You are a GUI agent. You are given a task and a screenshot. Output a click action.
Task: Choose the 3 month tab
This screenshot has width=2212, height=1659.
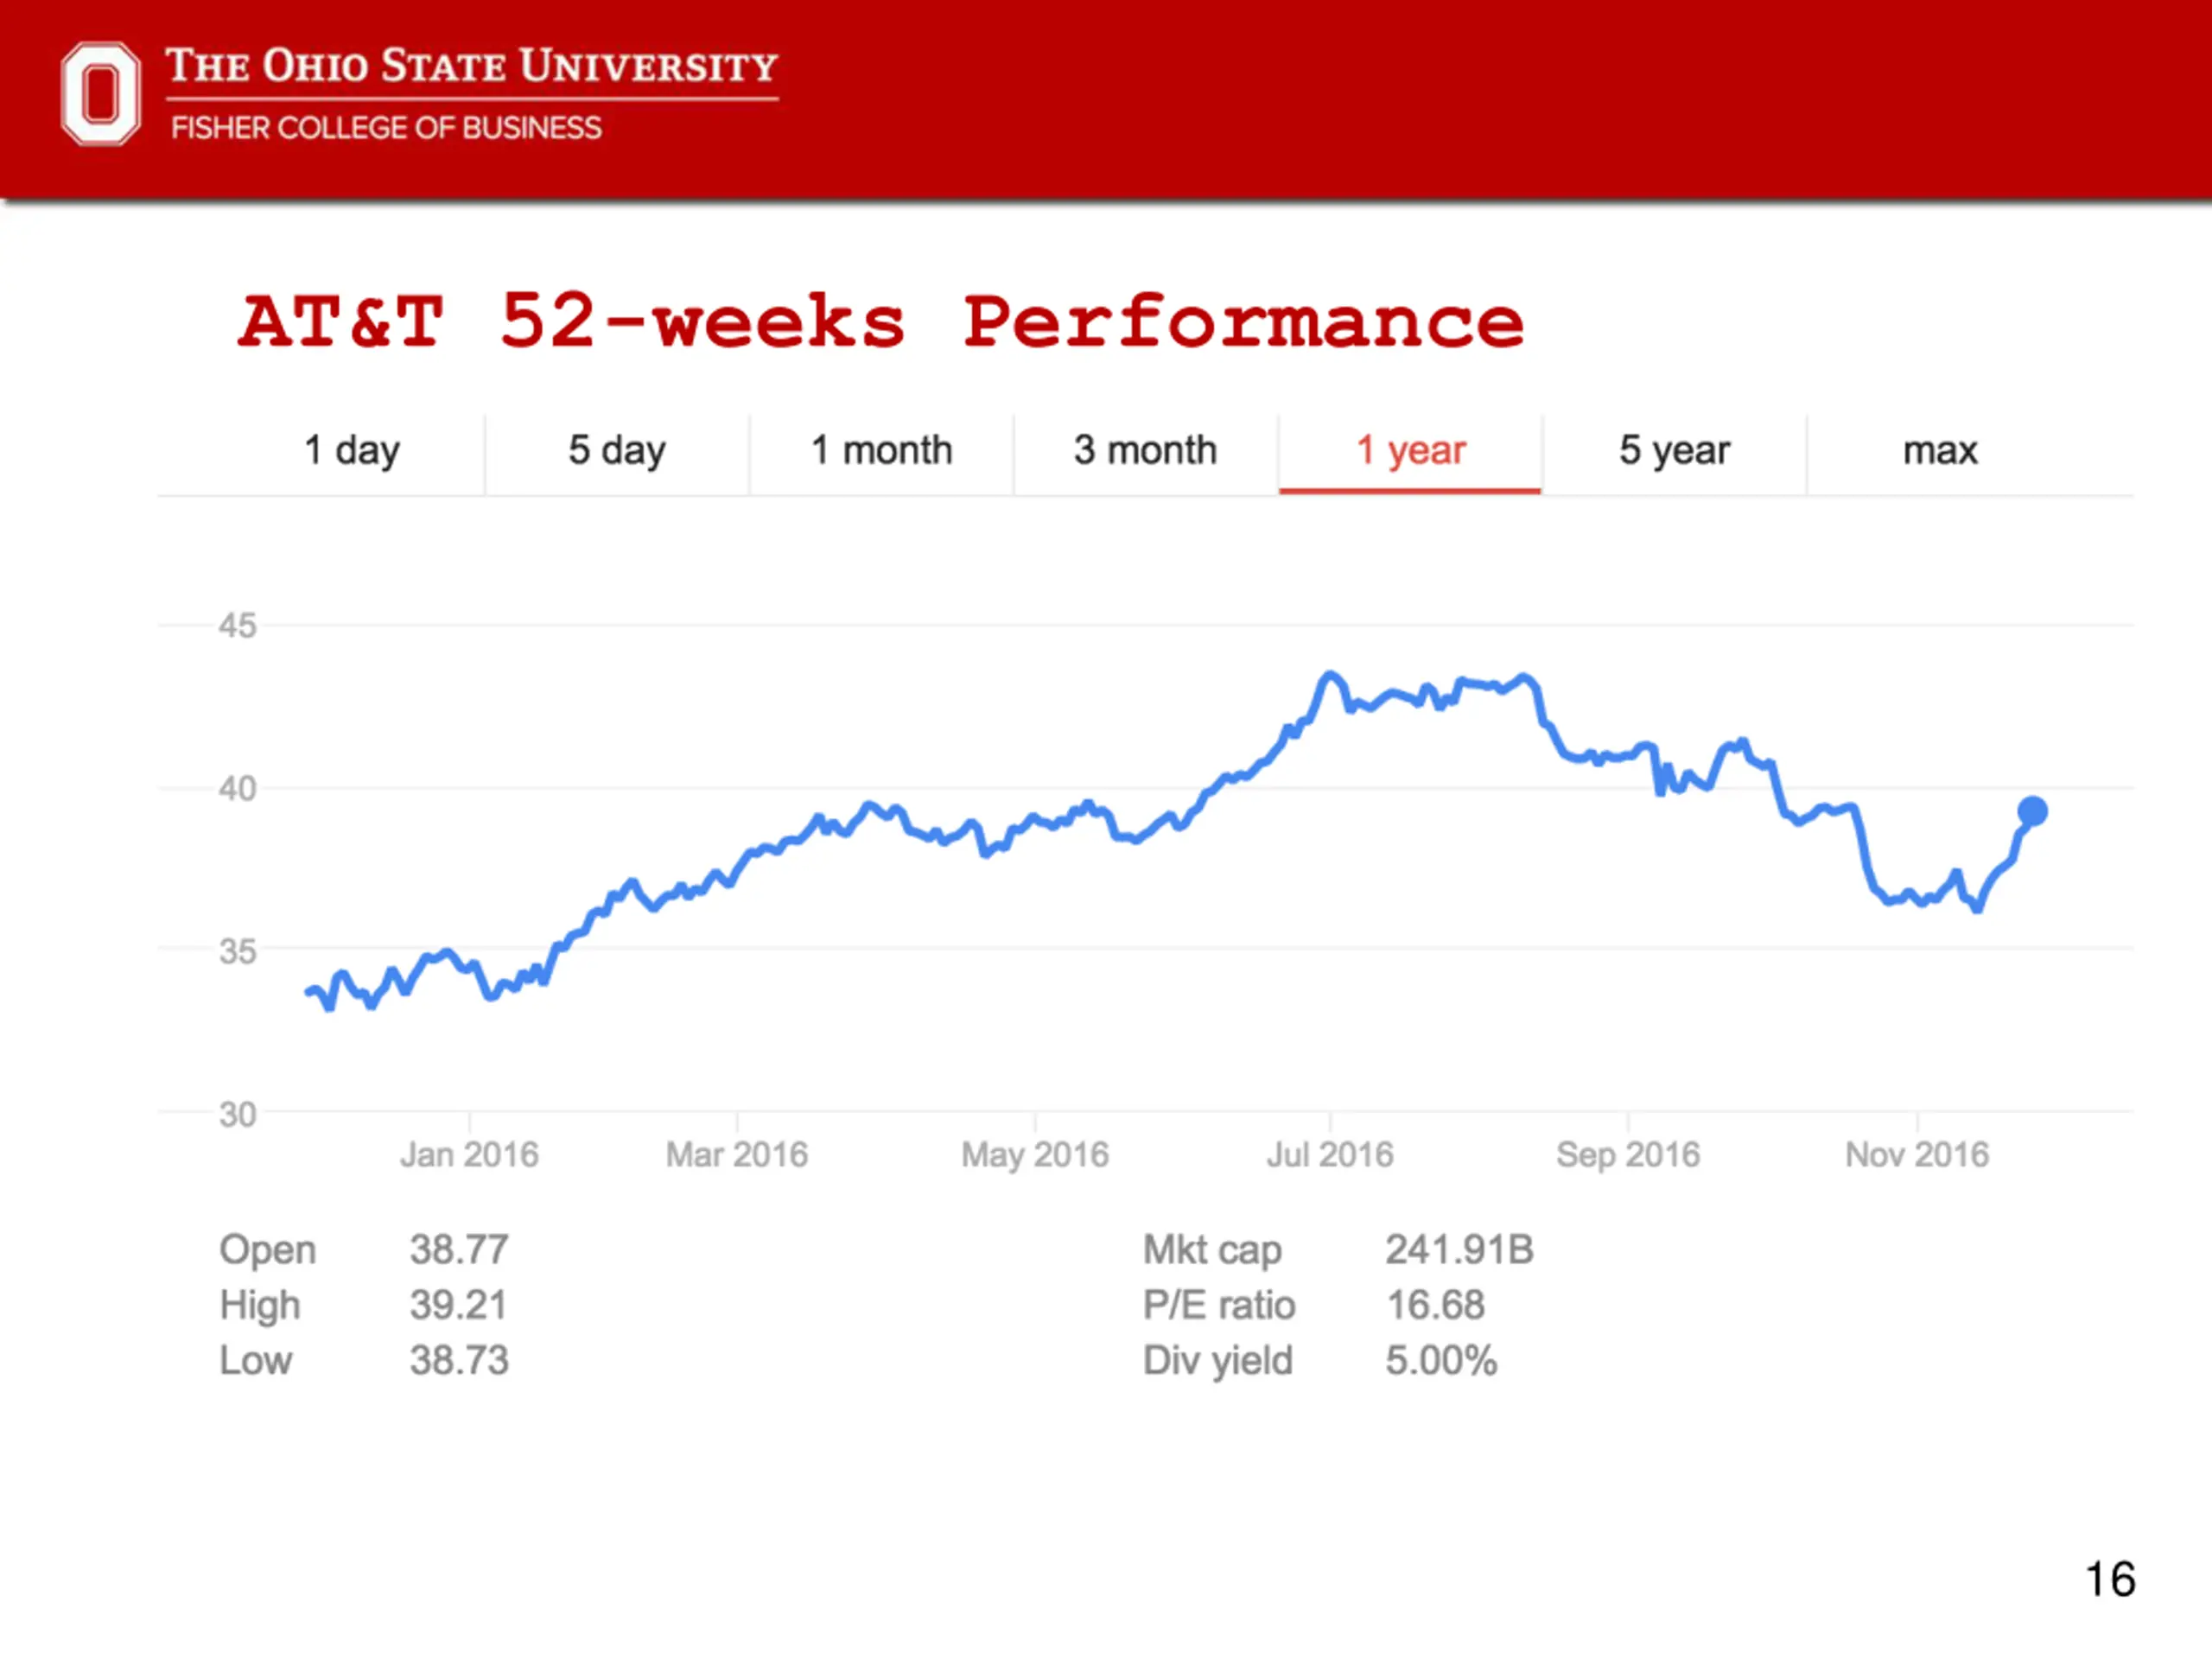coord(1145,451)
